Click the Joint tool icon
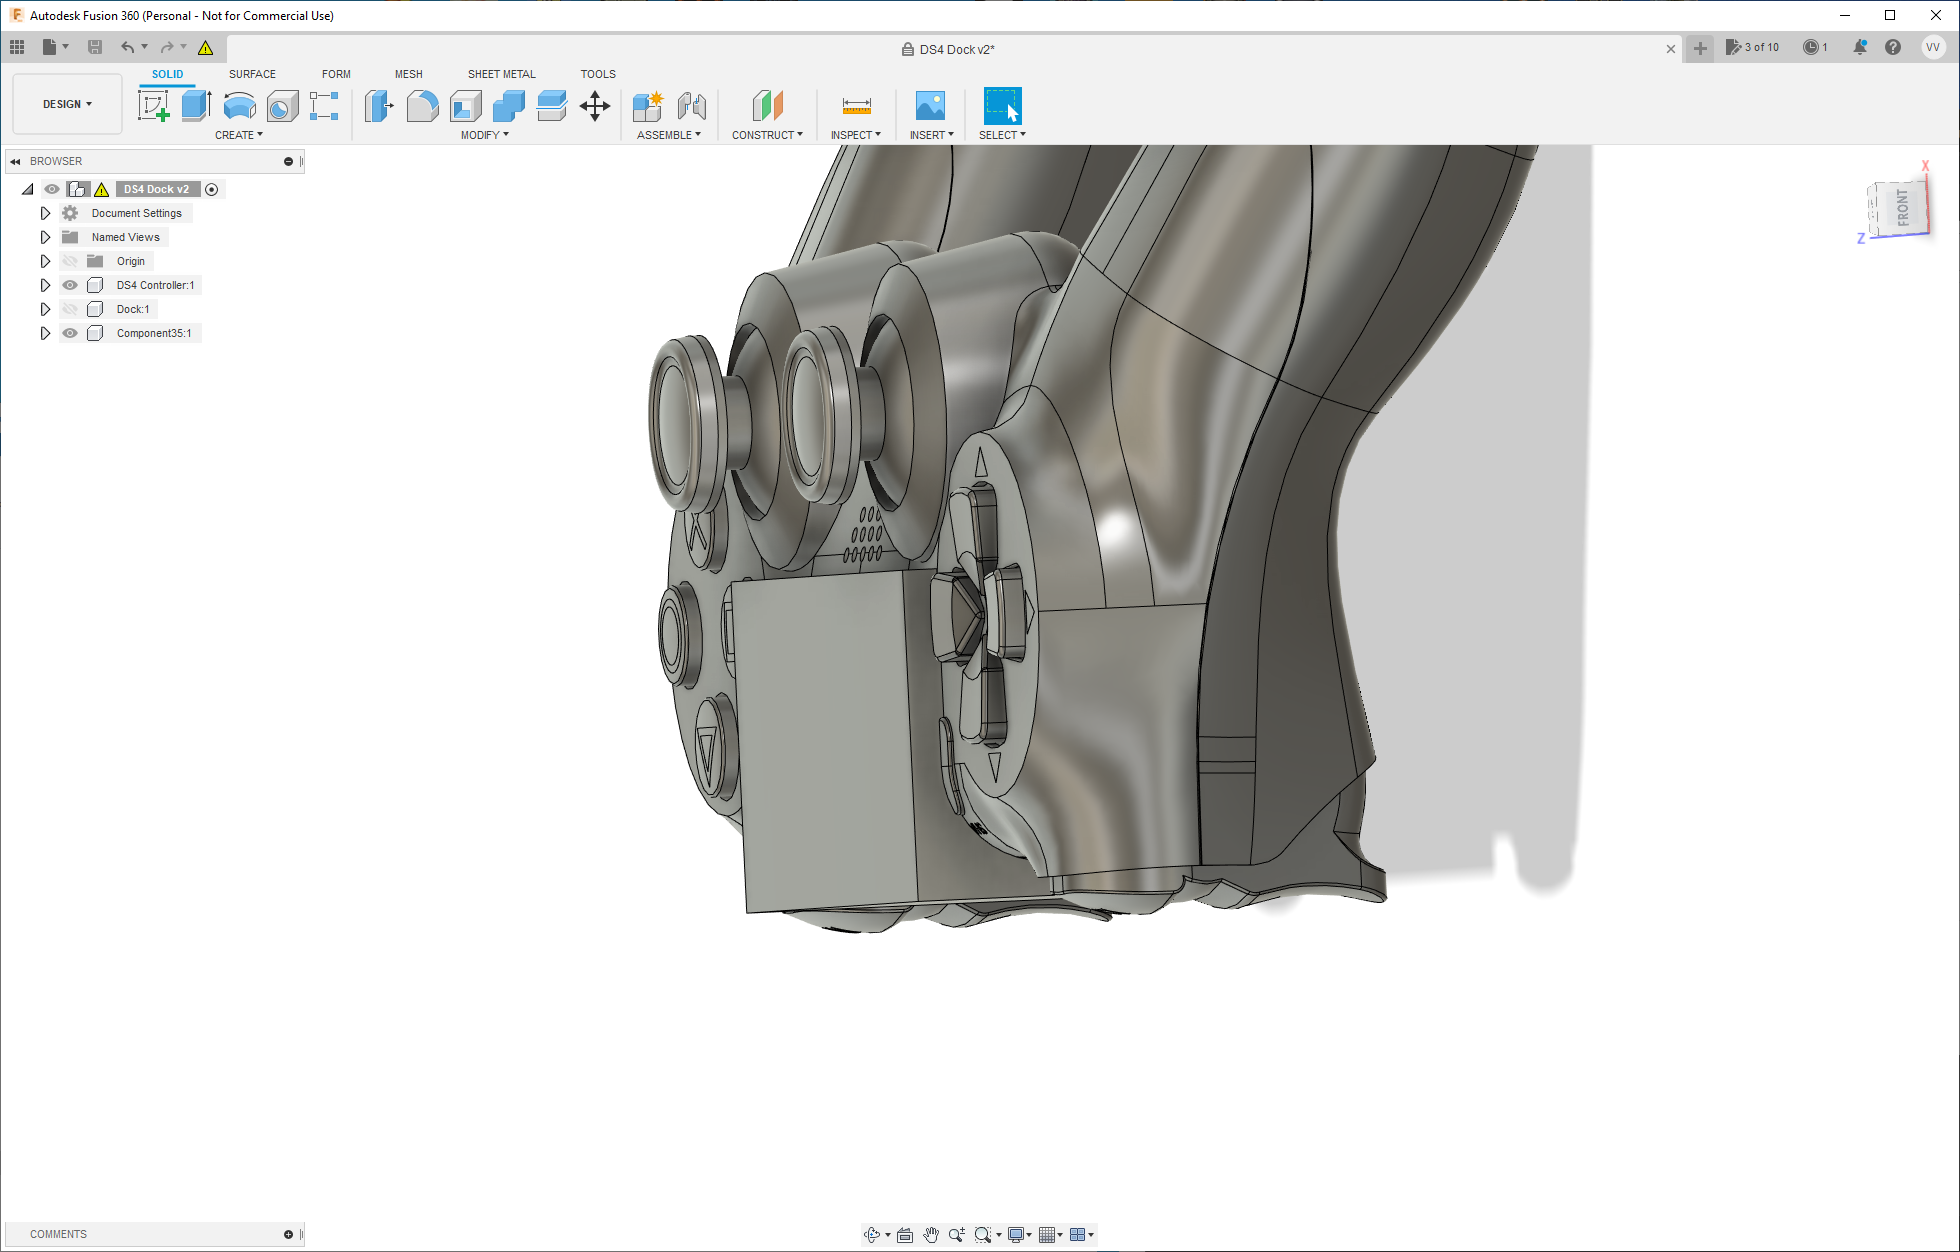This screenshot has width=1960, height=1252. (692, 105)
